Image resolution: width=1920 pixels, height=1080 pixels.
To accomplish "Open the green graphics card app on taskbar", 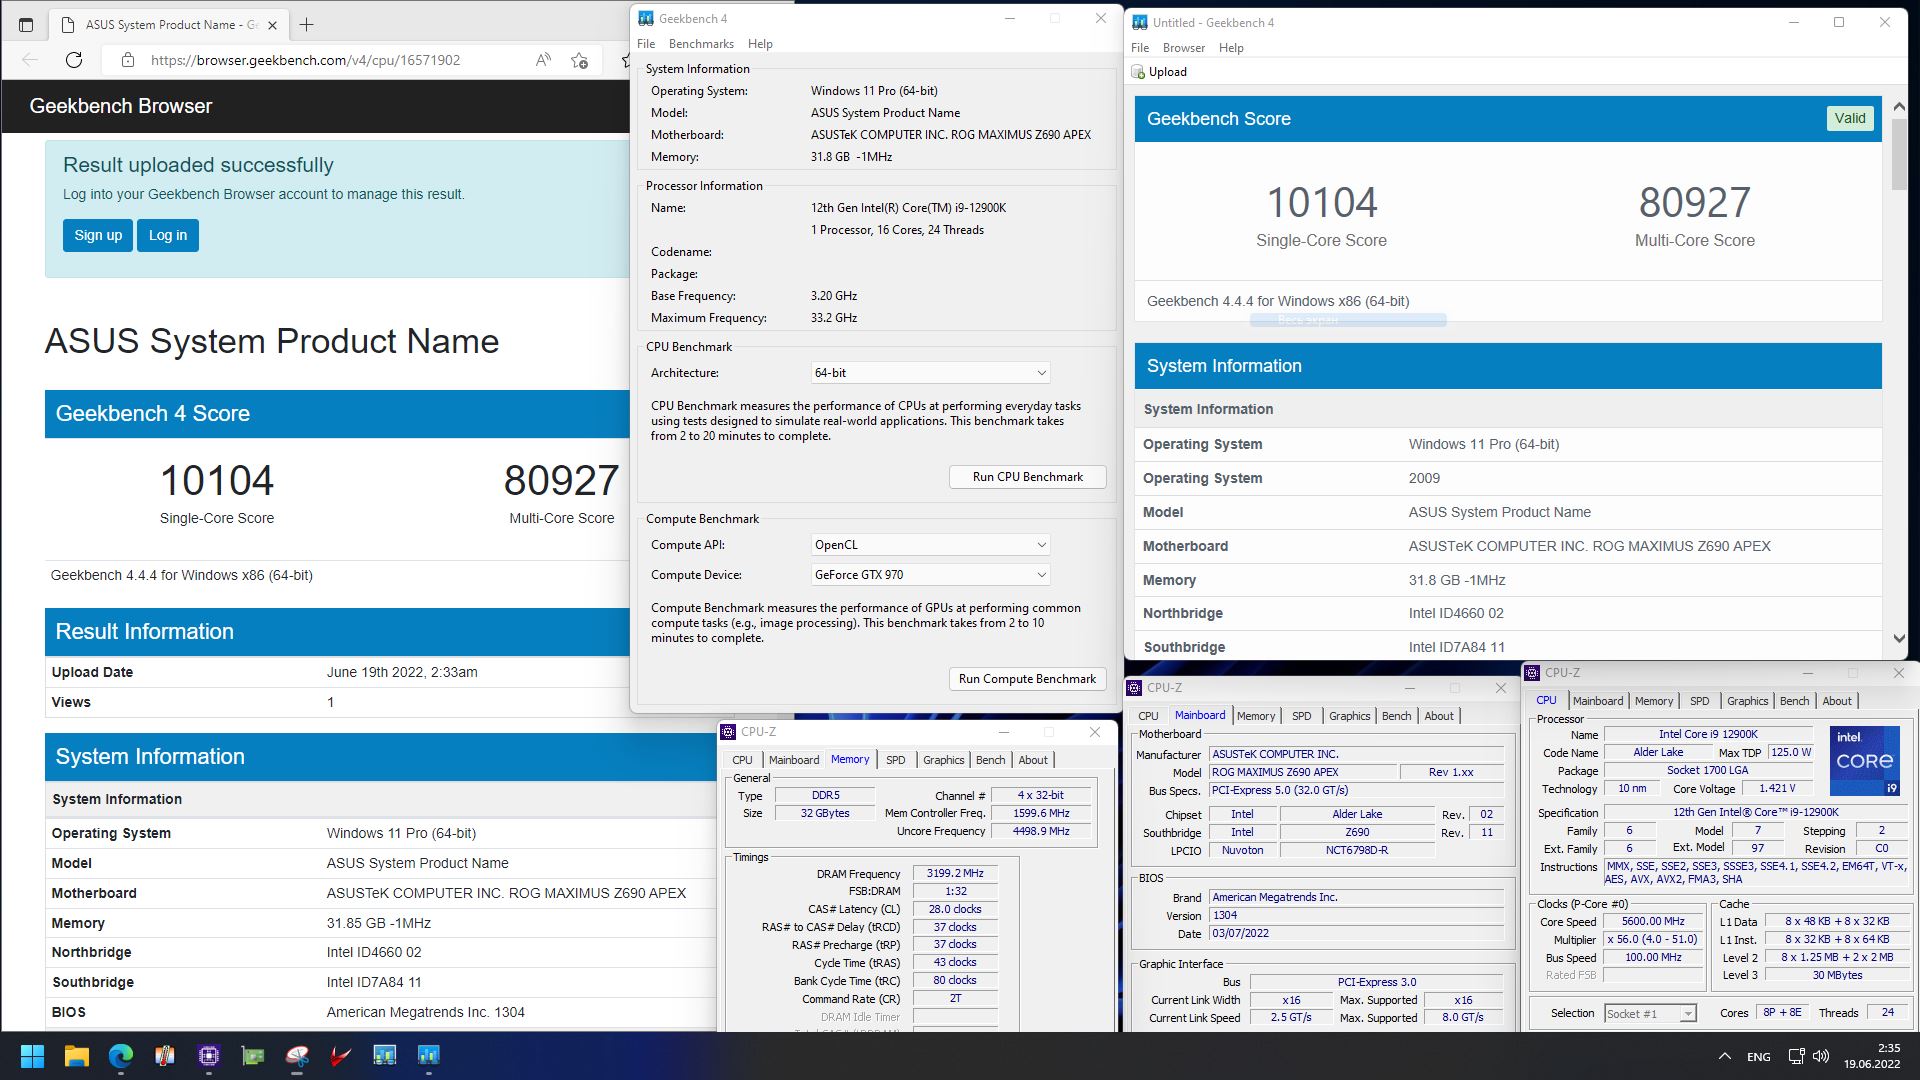I will point(253,1055).
